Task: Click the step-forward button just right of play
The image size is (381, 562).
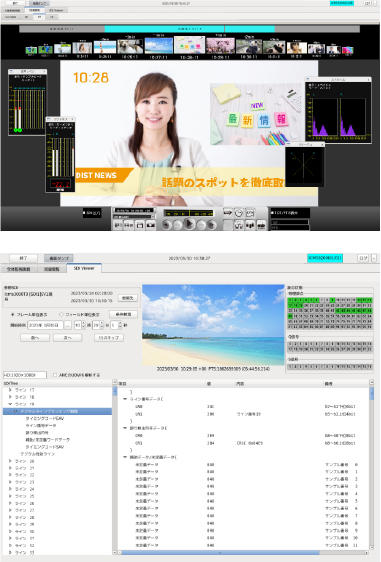Action: pyautogui.click(x=201, y=225)
